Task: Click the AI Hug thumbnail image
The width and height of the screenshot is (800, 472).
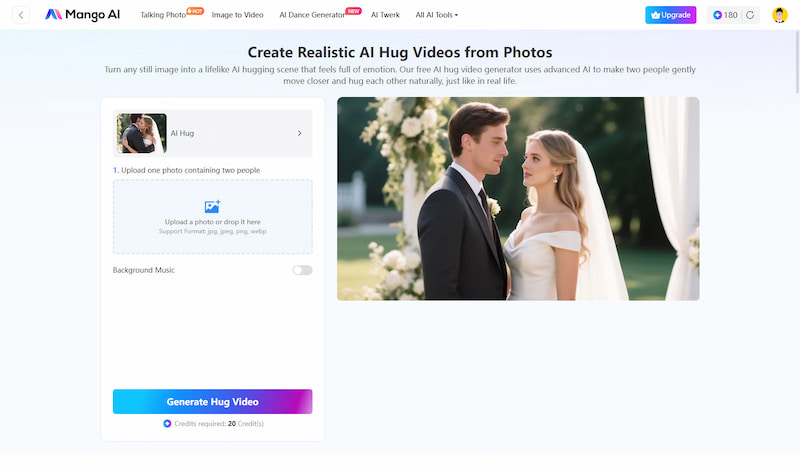Action: 142,133
